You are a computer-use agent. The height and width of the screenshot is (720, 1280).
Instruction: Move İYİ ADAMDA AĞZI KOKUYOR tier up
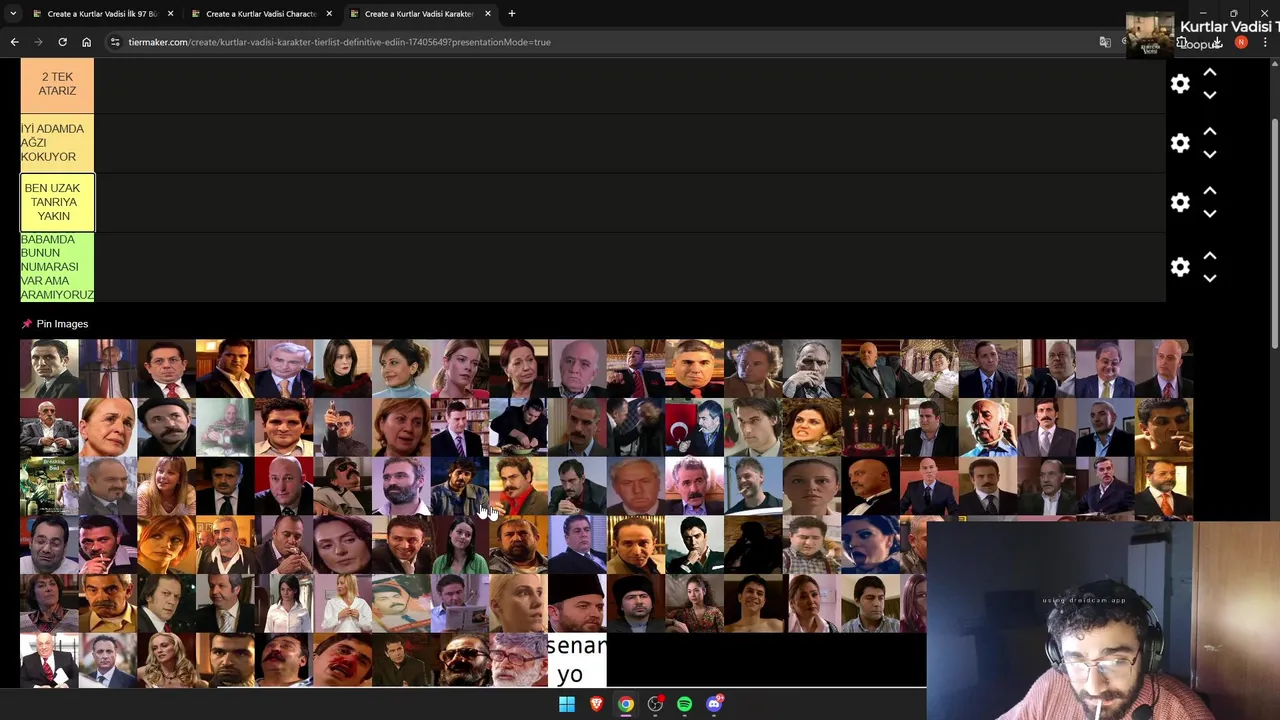point(1210,131)
